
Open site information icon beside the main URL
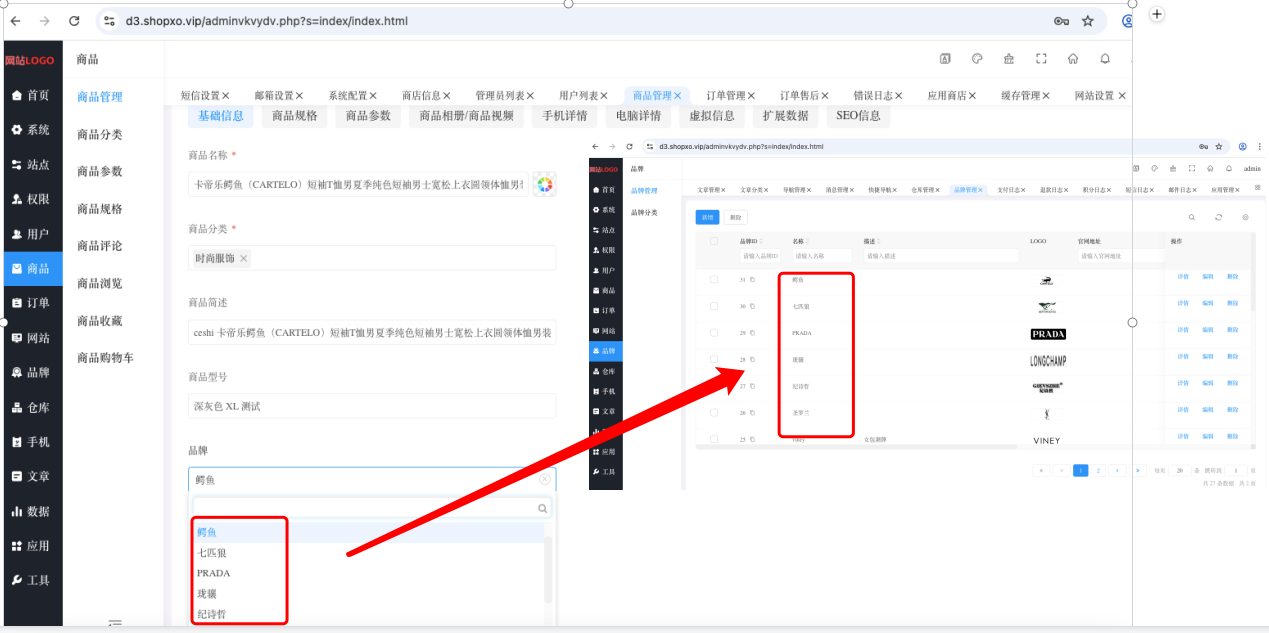point(110,20)
